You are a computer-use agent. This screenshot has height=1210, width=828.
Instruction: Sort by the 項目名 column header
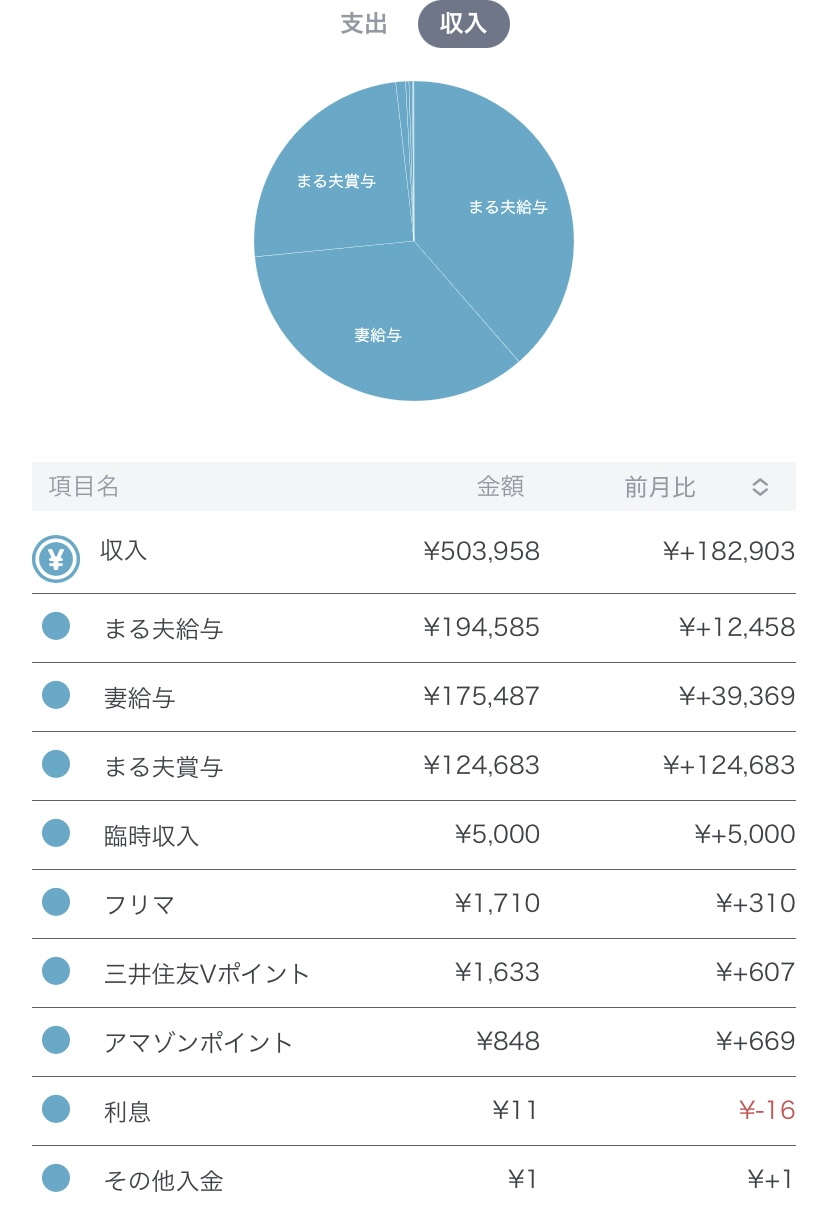point(84,487)
